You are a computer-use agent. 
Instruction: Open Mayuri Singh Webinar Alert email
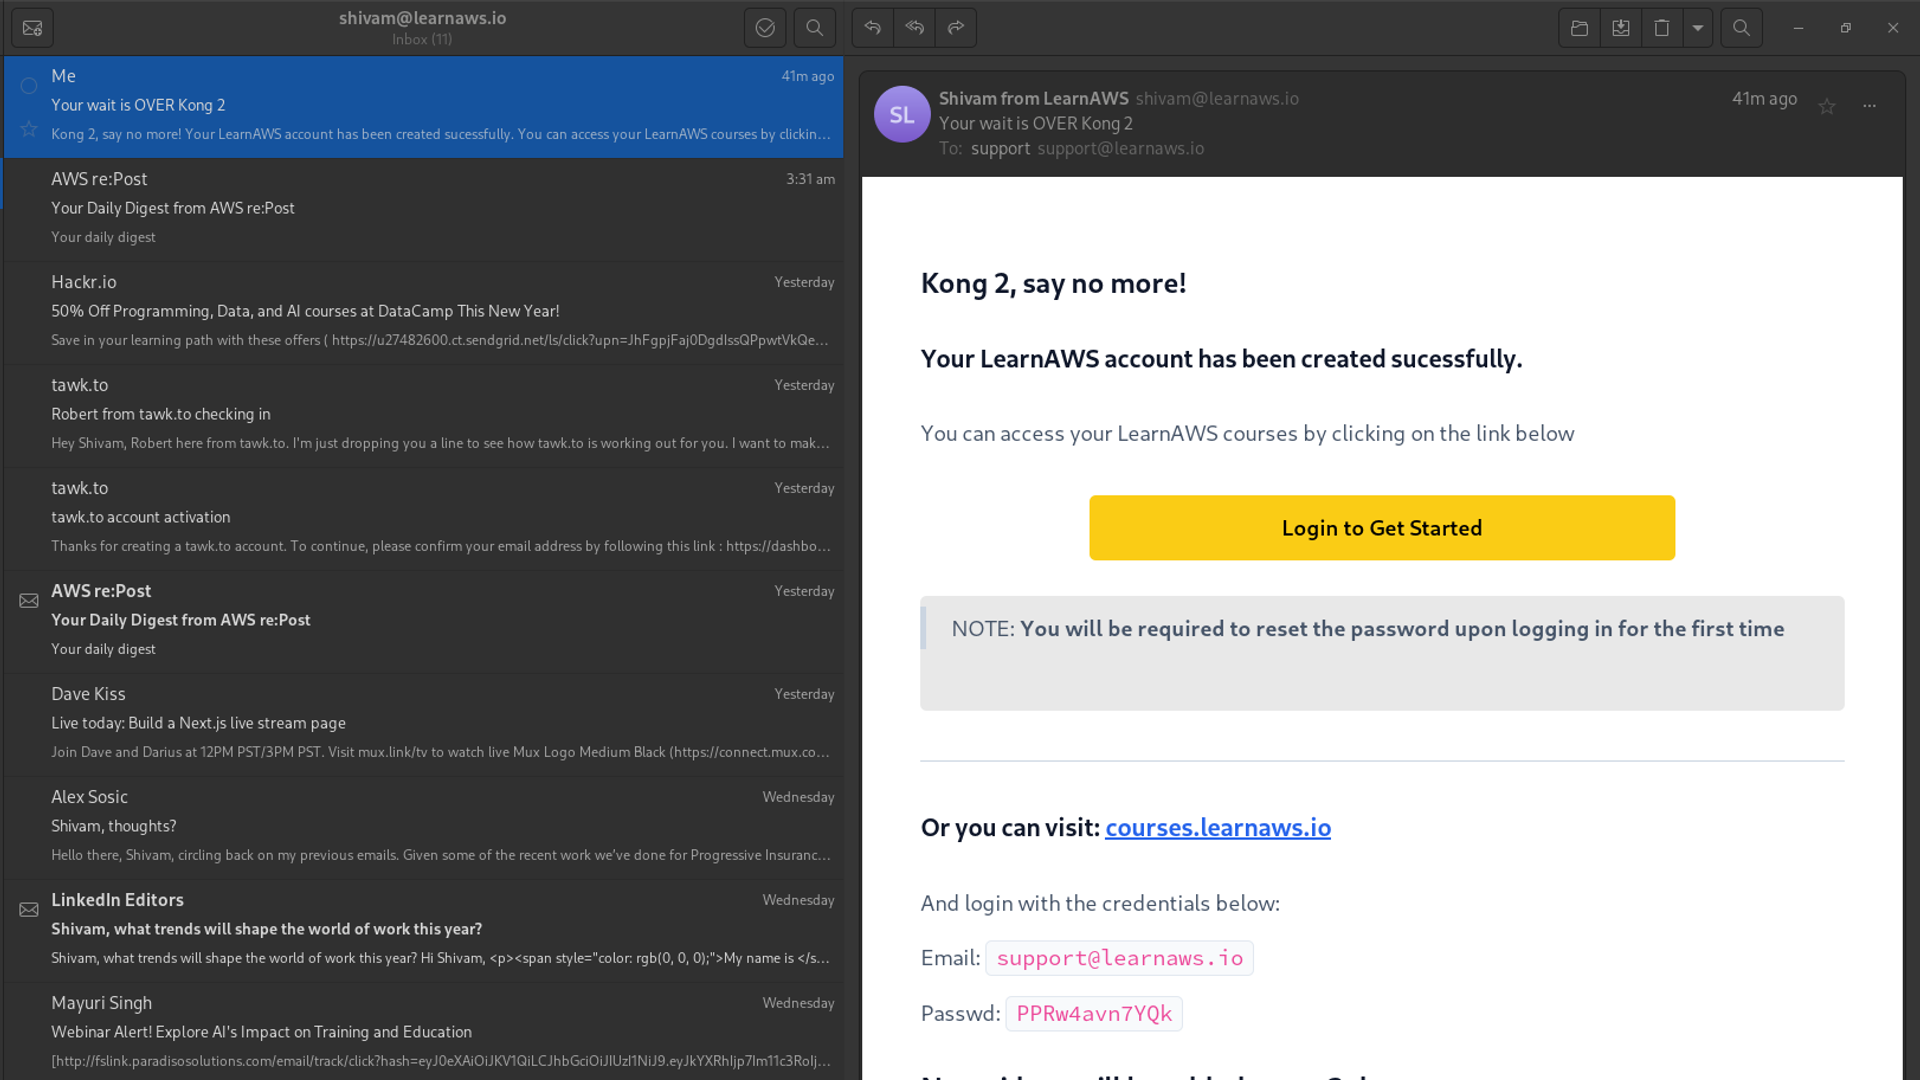[x=424, y=1030]
